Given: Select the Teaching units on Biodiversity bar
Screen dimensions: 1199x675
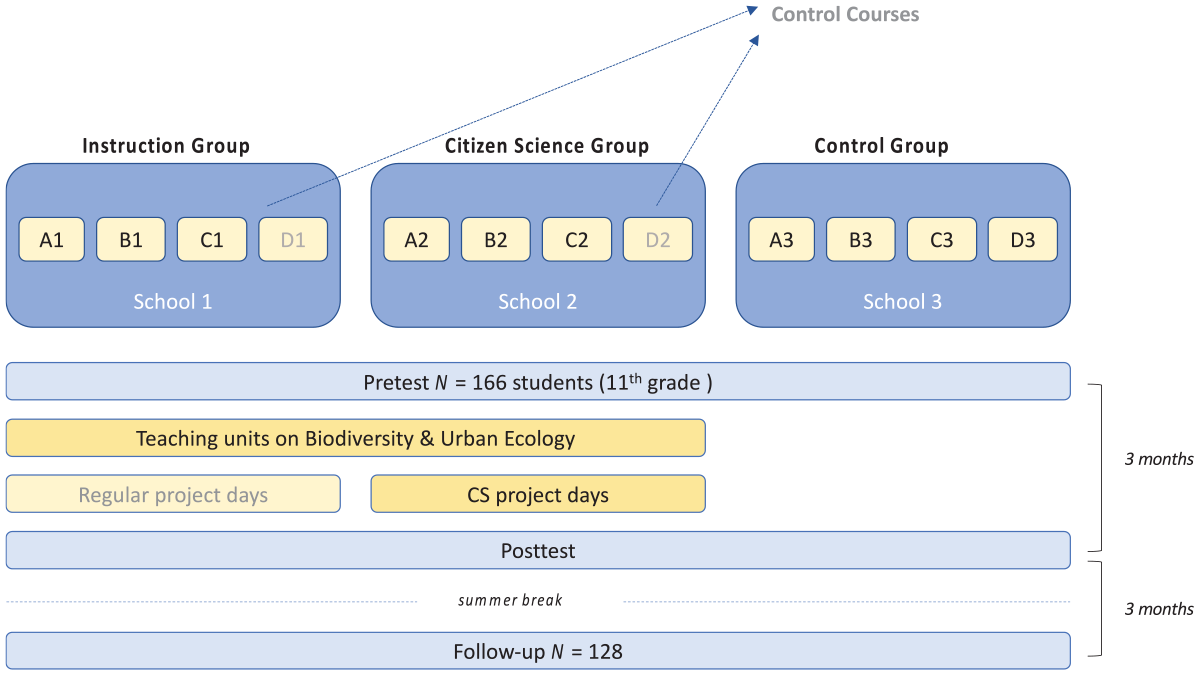Looking at the screenshot, I should pyautogui.click(x=356, y=438).
